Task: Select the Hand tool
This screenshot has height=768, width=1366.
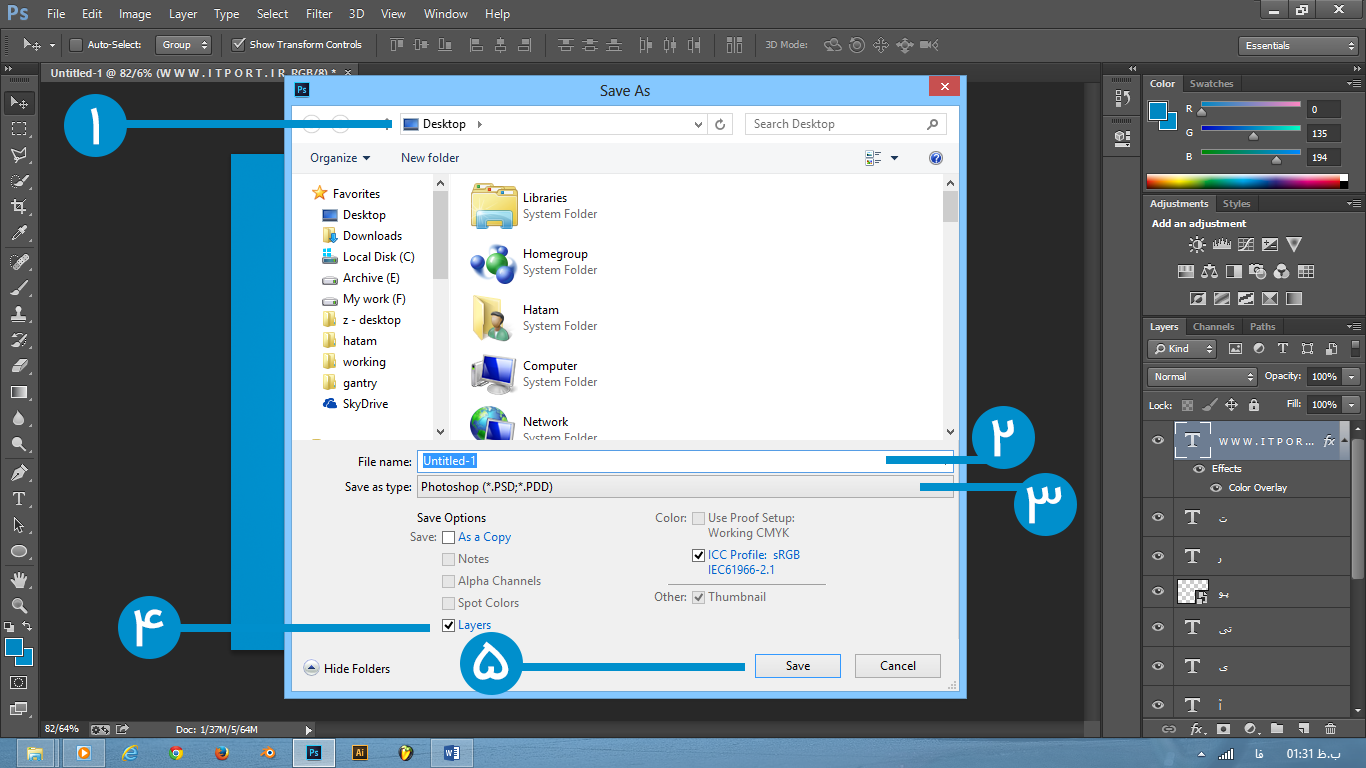Action: point(19,579)
